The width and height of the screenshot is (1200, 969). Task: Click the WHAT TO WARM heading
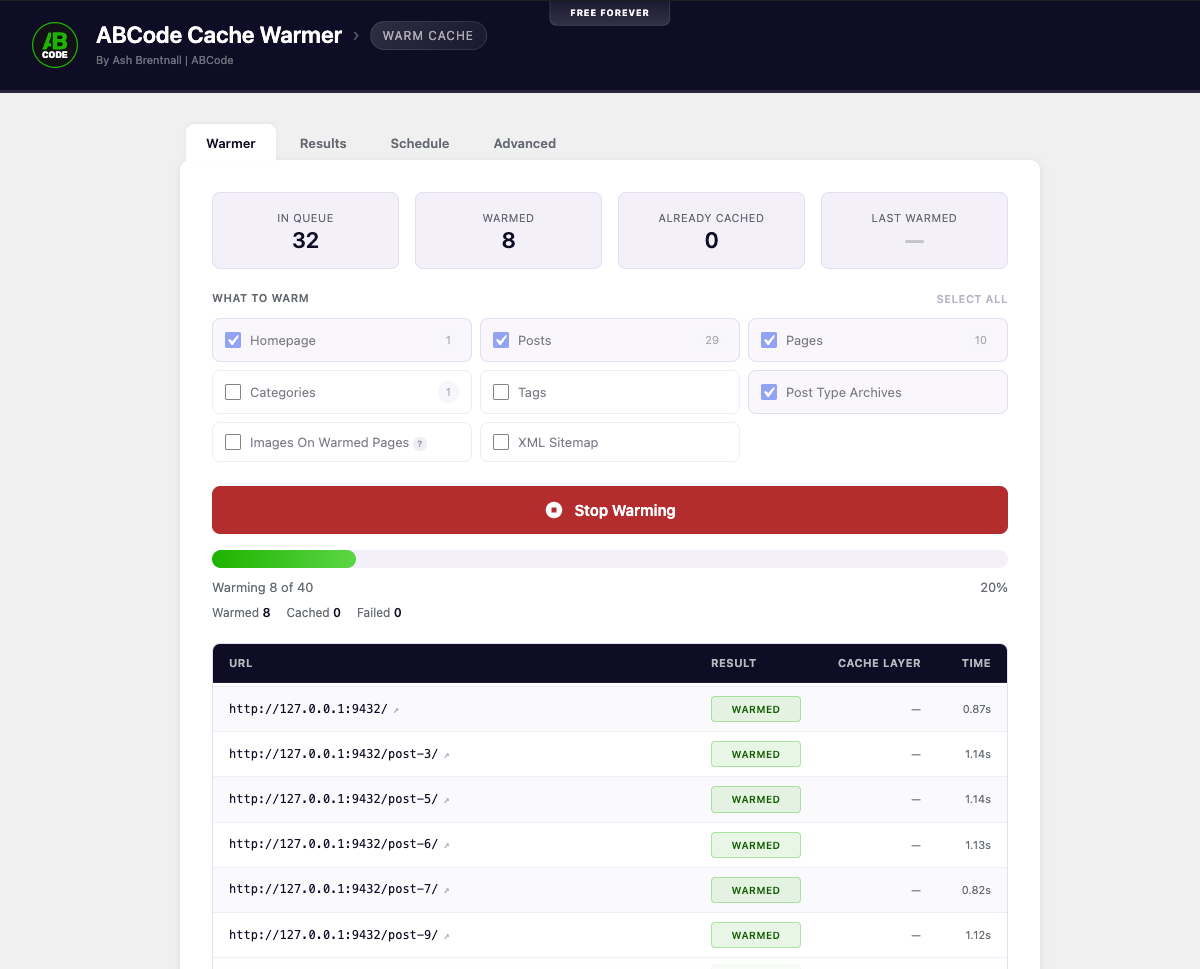(261, 298)
